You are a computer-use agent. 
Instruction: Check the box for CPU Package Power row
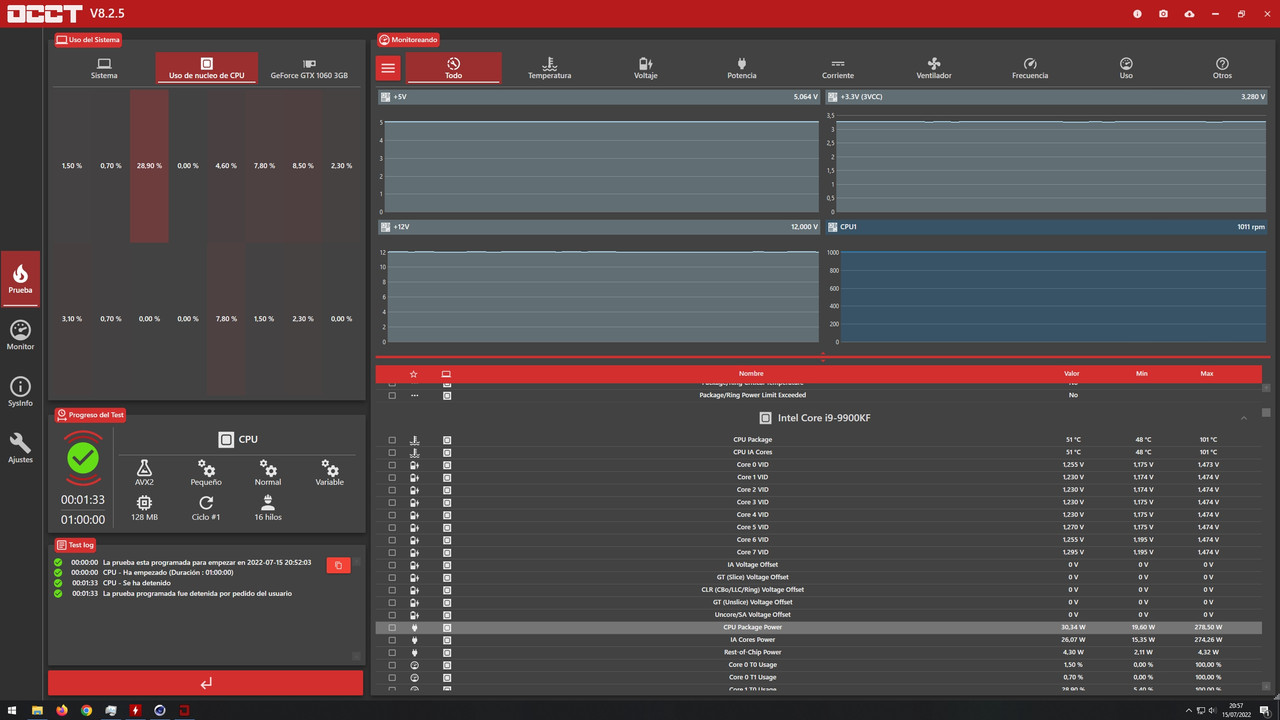click(392, 627)
